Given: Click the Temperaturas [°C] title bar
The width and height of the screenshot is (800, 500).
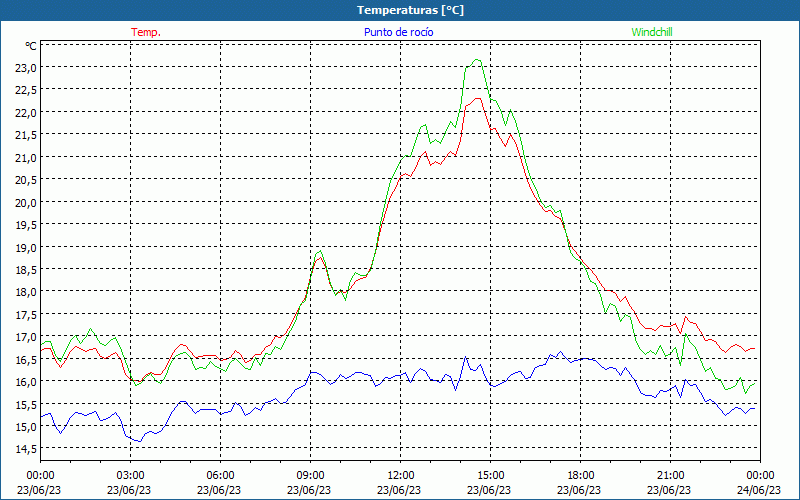Looking at the screenshot, I should [400, 10].
